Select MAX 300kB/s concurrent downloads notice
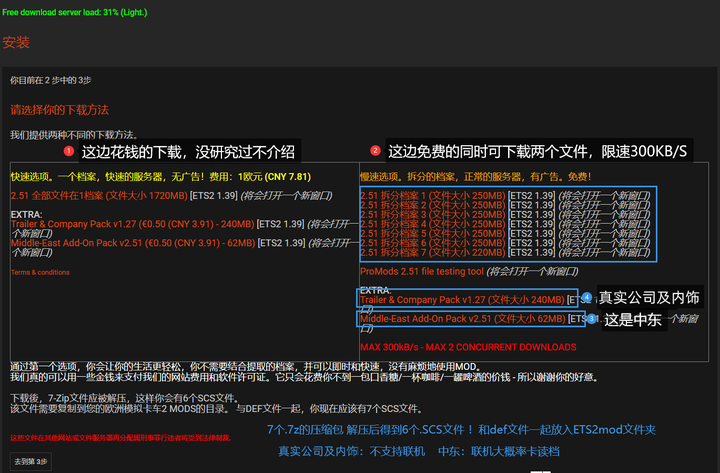 click(468, 347)
